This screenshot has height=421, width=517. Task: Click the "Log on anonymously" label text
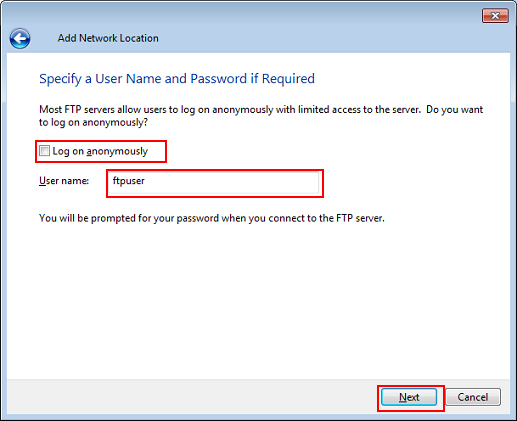pyautogui.click(x=100, y=151)
